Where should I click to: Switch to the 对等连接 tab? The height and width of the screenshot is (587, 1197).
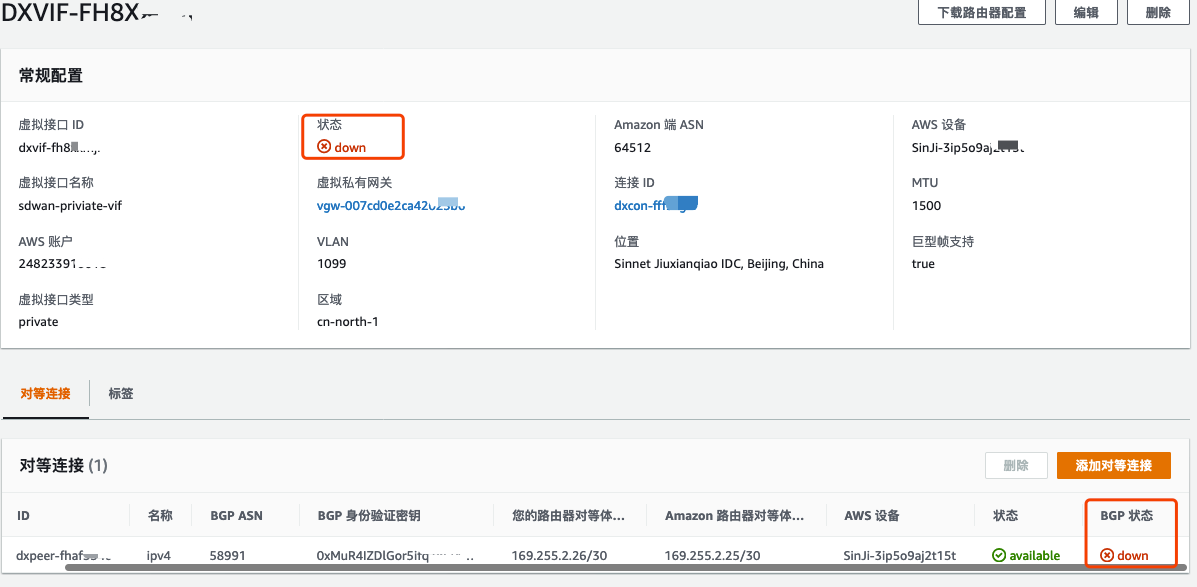click(x=45, y=393)
